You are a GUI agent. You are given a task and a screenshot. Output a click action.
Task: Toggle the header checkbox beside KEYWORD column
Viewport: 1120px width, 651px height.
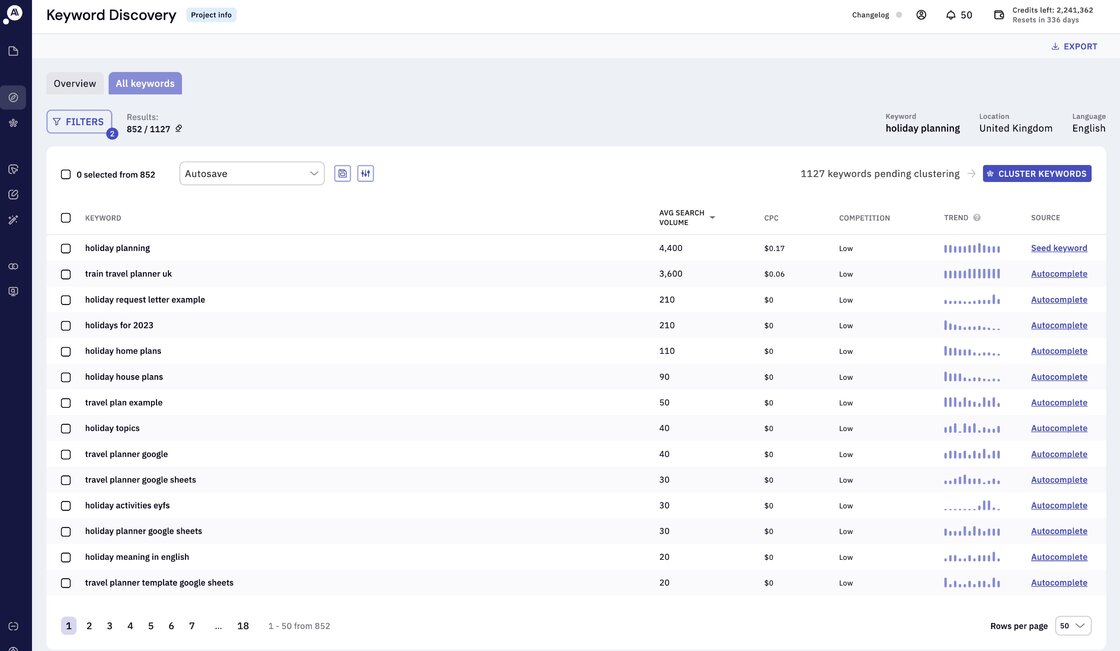pos(66,218)
